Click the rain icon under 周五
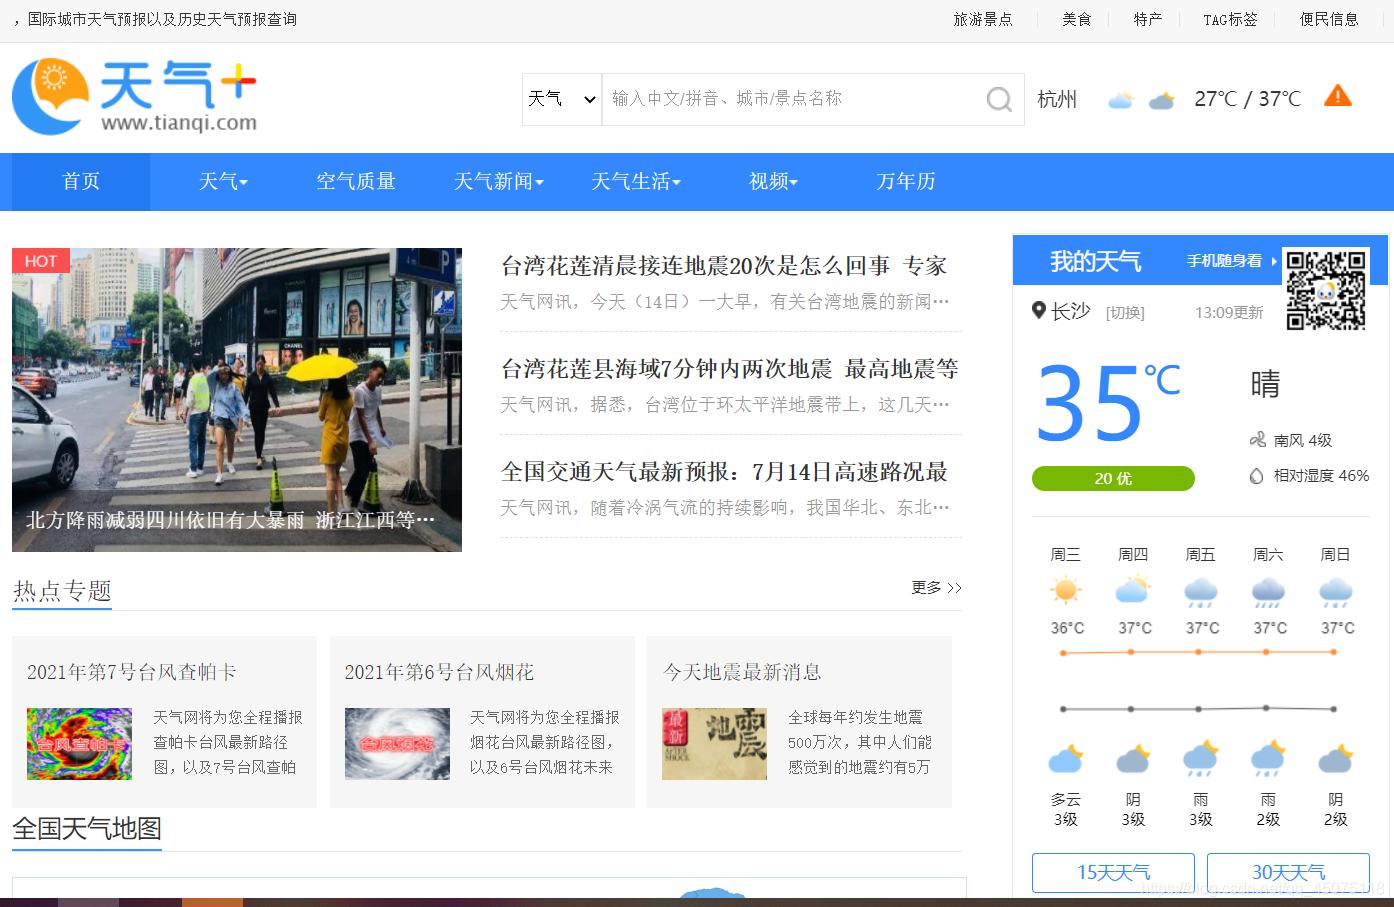This screenshot has height=907, width=1394. (x=1200, y=592)
